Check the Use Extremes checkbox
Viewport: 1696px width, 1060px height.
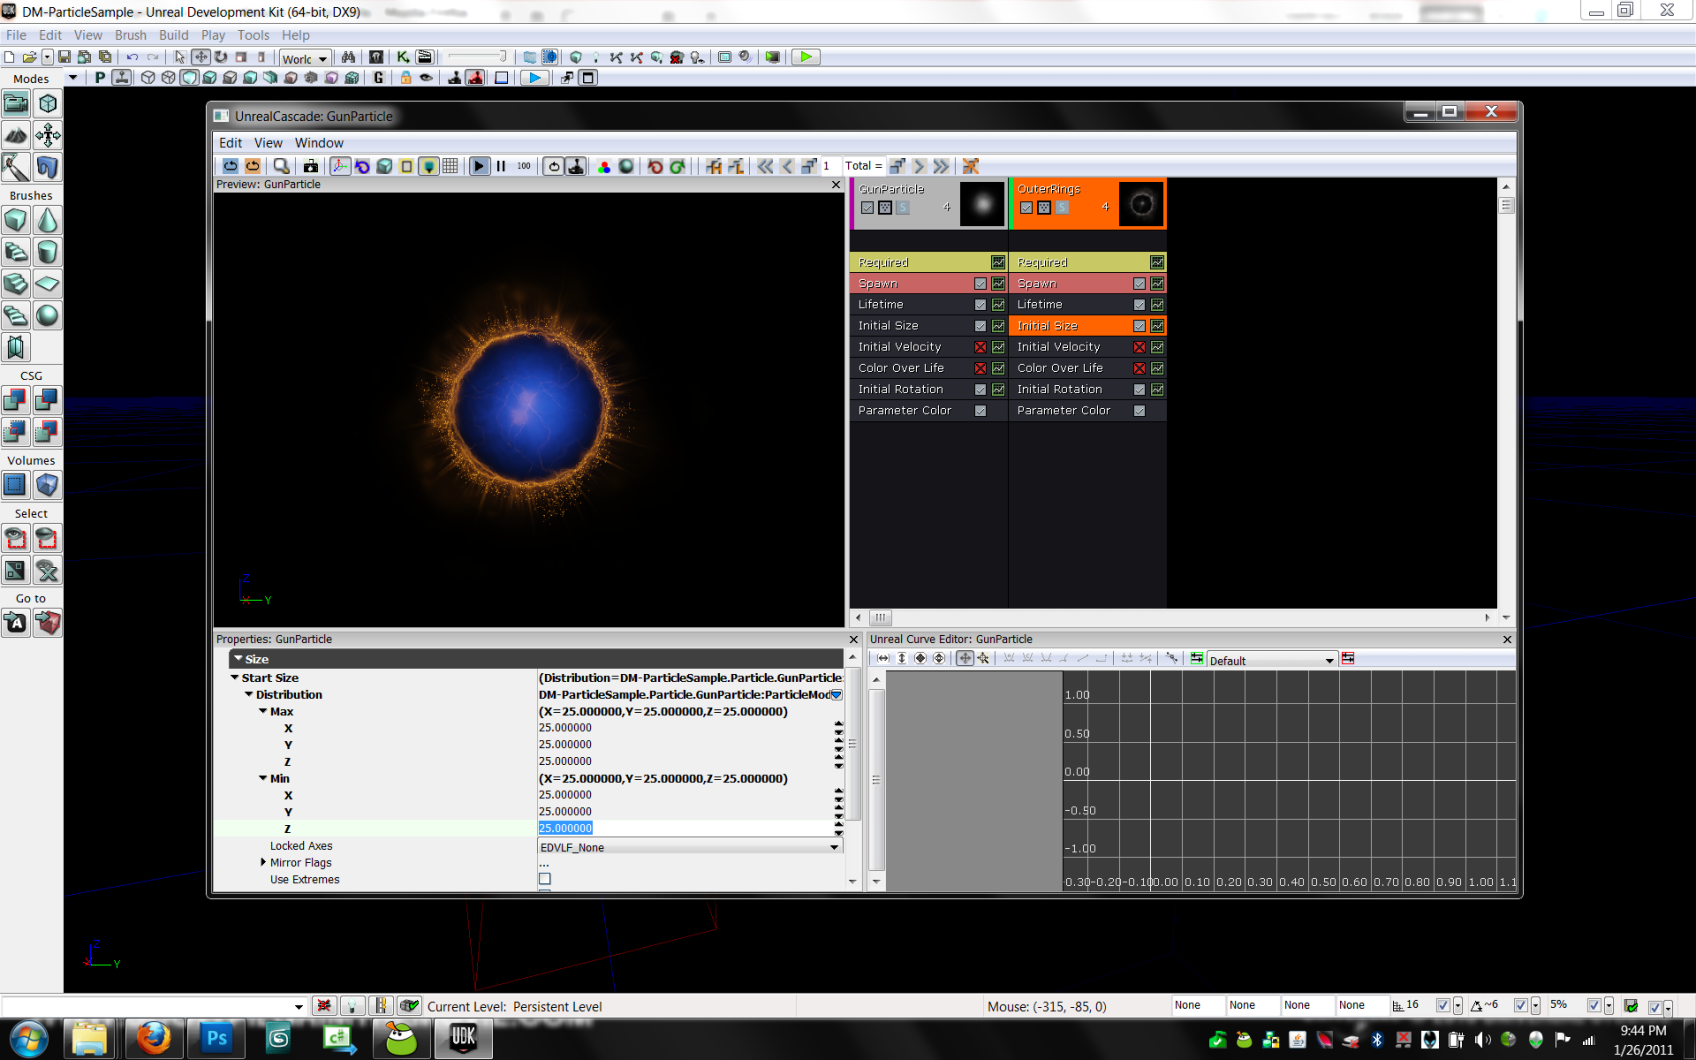(545, 879)
